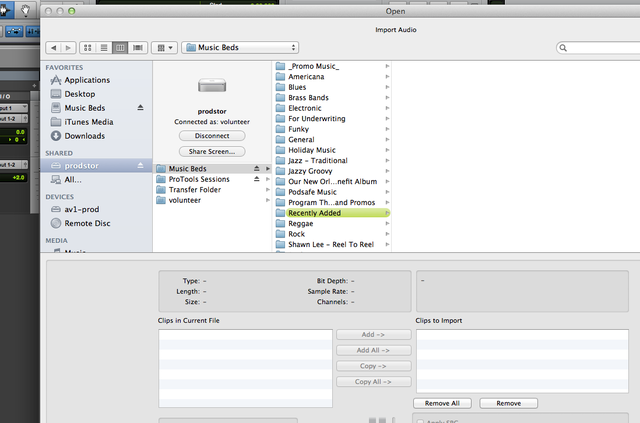Eject Music Beds volume in sidebar
640x423 pixels.
click(x=141, y=108)
